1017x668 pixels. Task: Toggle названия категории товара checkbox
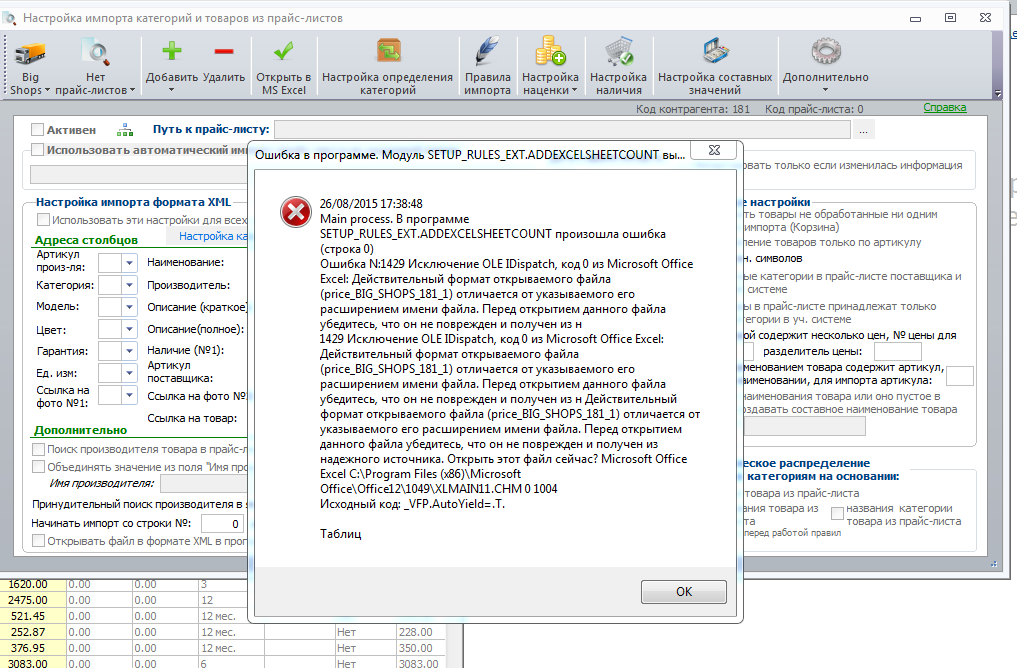(x=837, y=514)
